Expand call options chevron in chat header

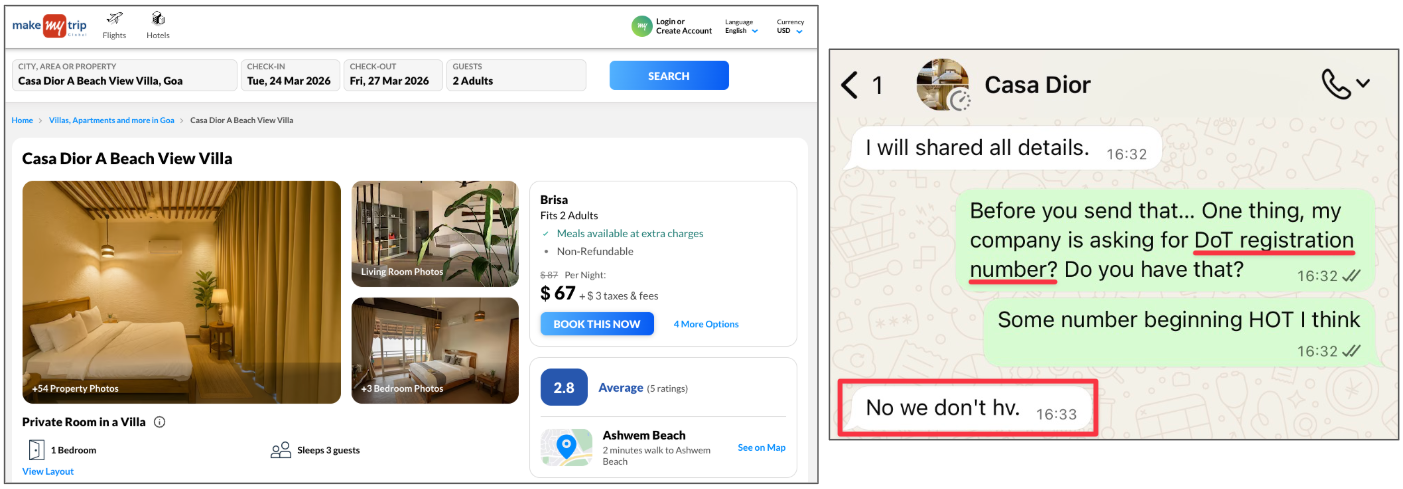[1363, 85]
